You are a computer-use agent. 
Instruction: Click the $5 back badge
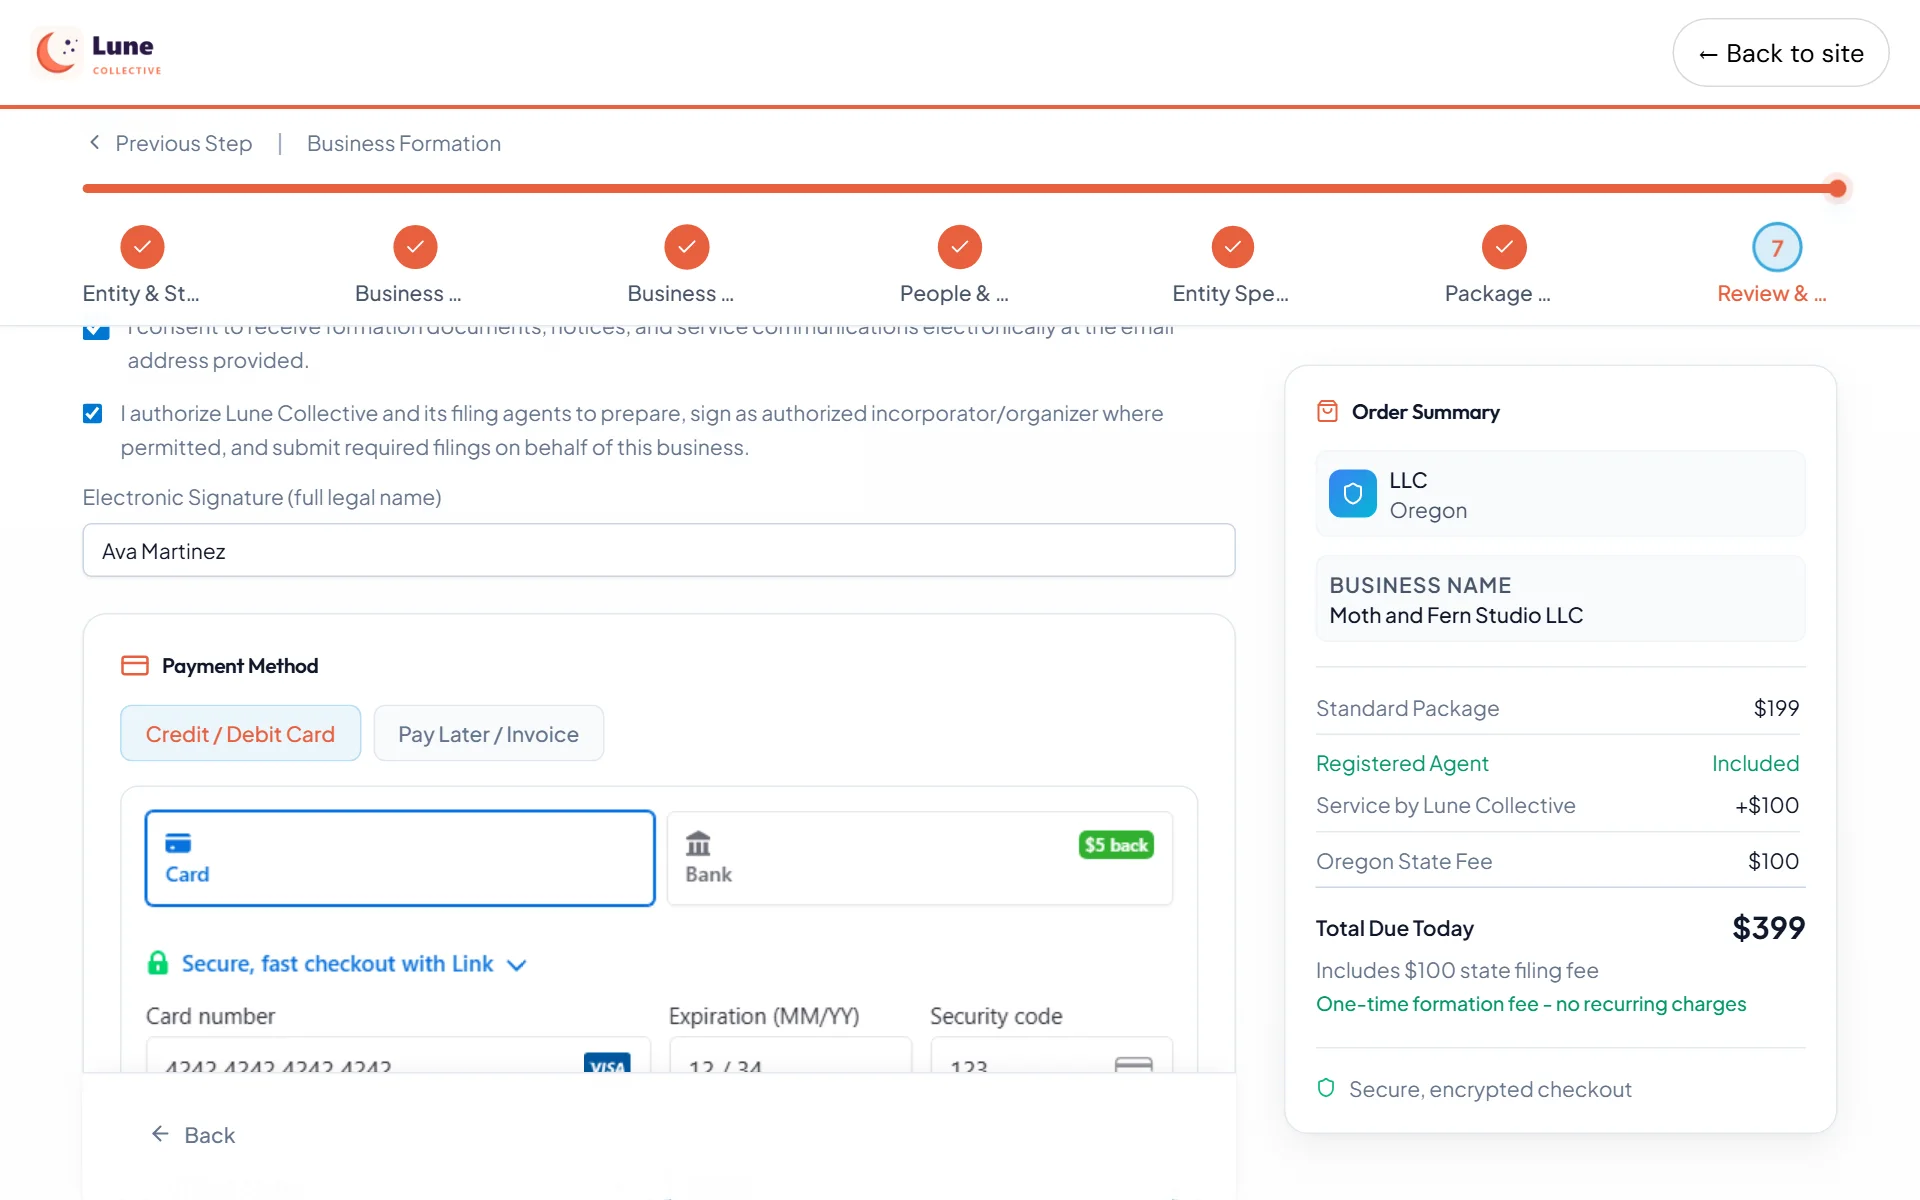click(1116, 845)
